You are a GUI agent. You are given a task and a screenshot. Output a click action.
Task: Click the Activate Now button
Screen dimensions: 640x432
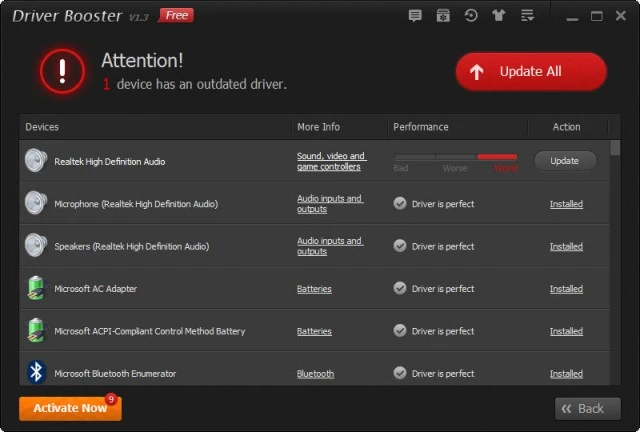coord(70,408)
